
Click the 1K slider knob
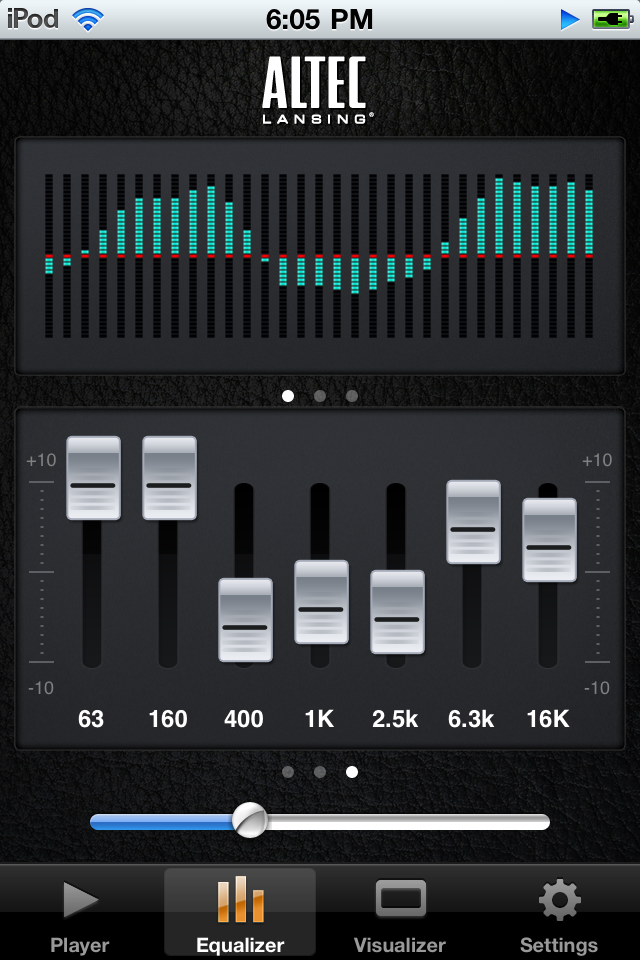pos(321,602)
